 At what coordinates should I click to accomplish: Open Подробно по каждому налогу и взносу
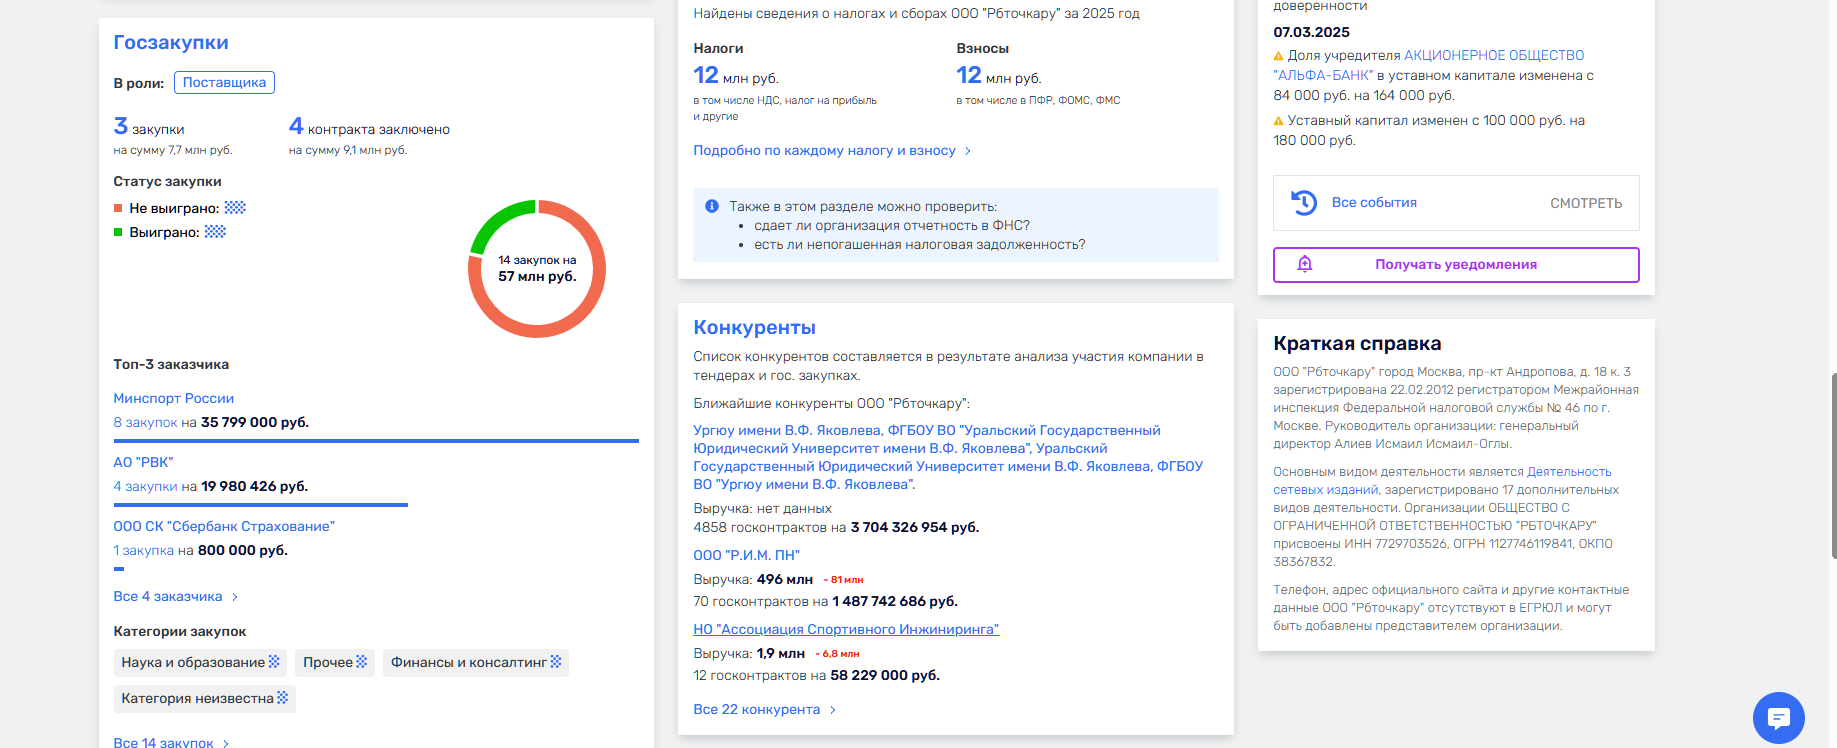(x=825, y=150)
